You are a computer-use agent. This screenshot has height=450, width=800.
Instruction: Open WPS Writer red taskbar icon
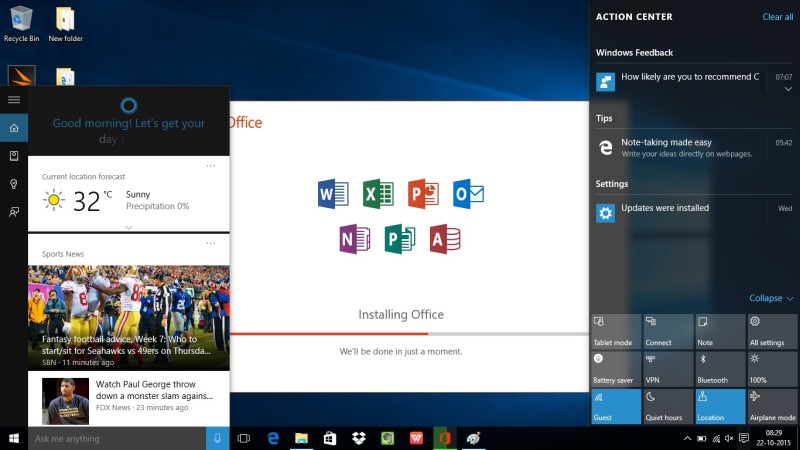pyautogui.click(x=416, y=438)
